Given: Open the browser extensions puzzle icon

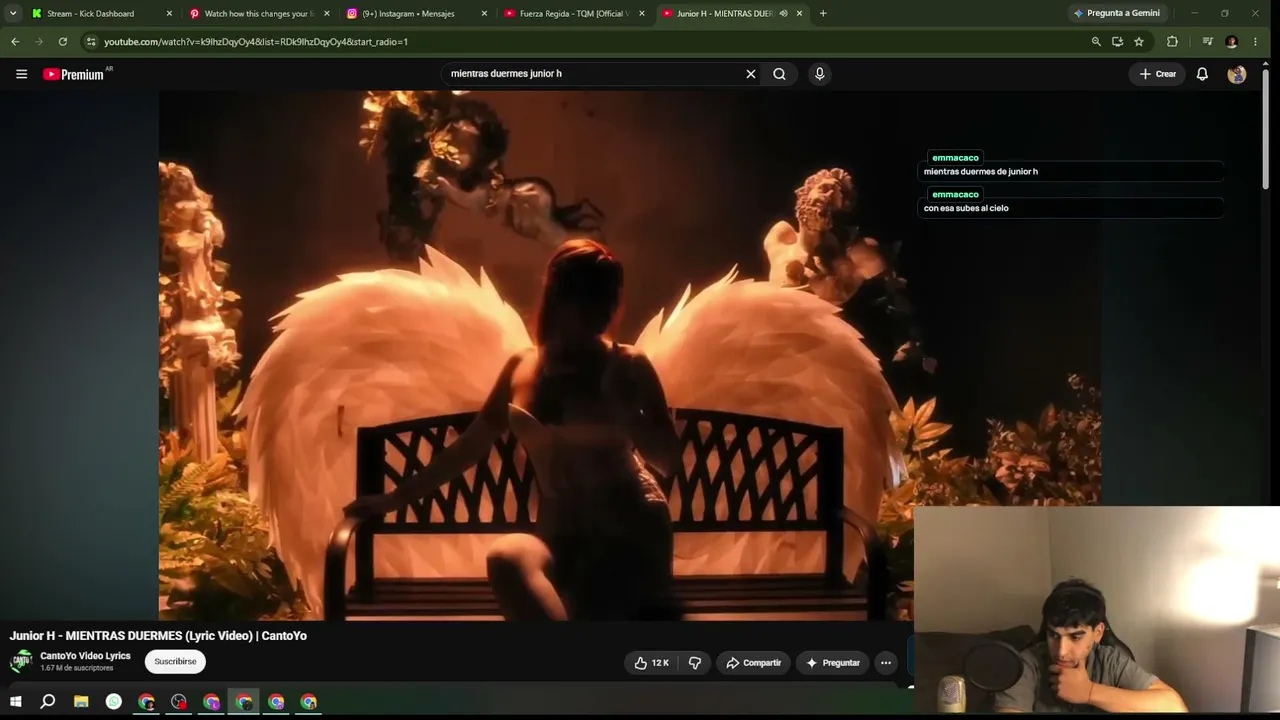Looking at the screenshot, I should [1172, 42].
